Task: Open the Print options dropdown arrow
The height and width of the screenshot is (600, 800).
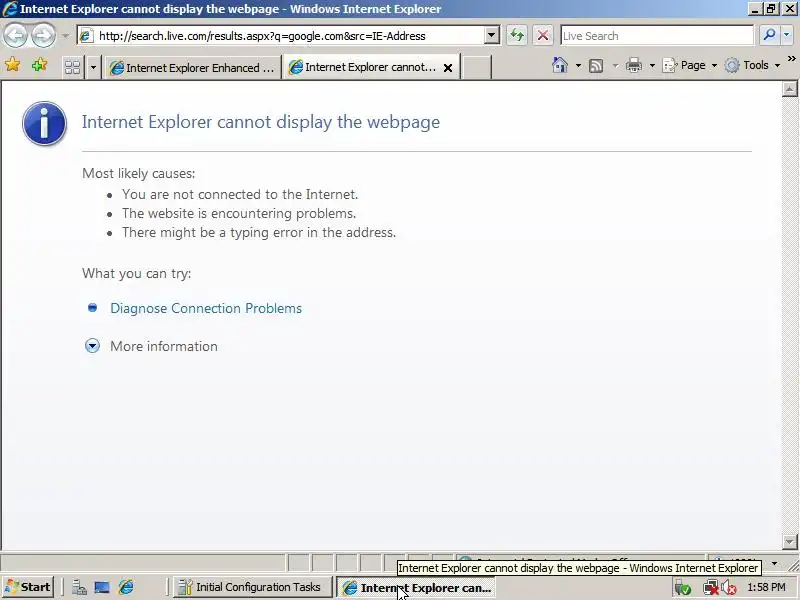Action: [x=652, y=65]
